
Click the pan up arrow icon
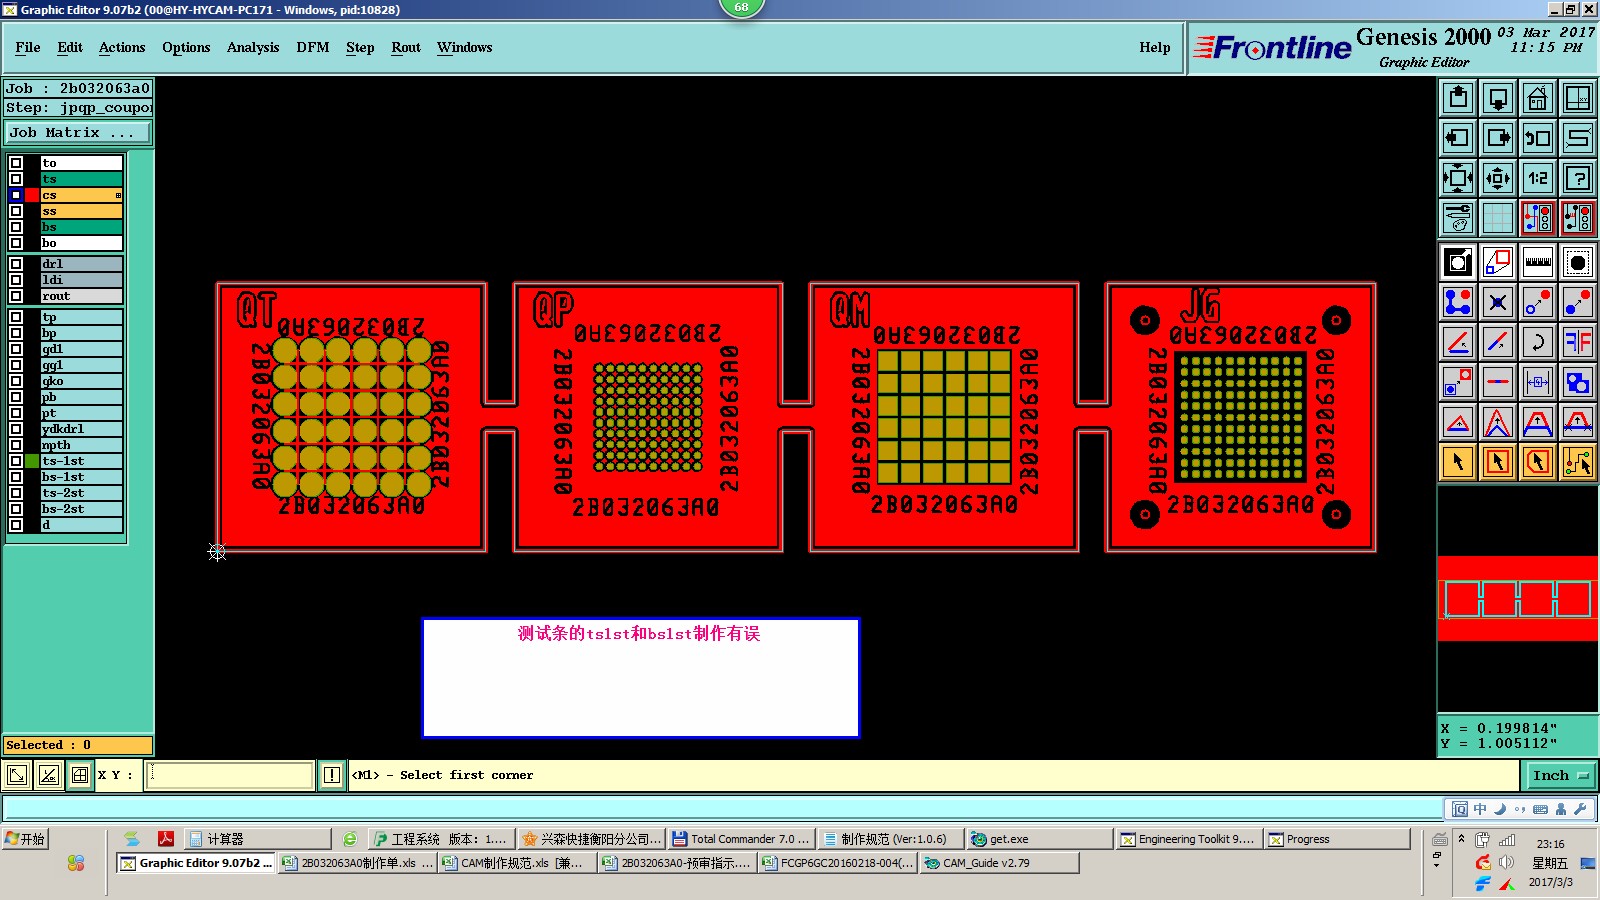(x=1458, y=98)
